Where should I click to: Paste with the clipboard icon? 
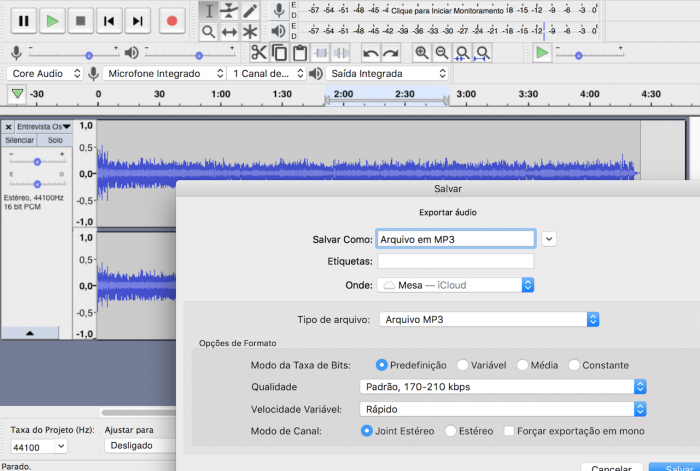[x=300, y=53]
